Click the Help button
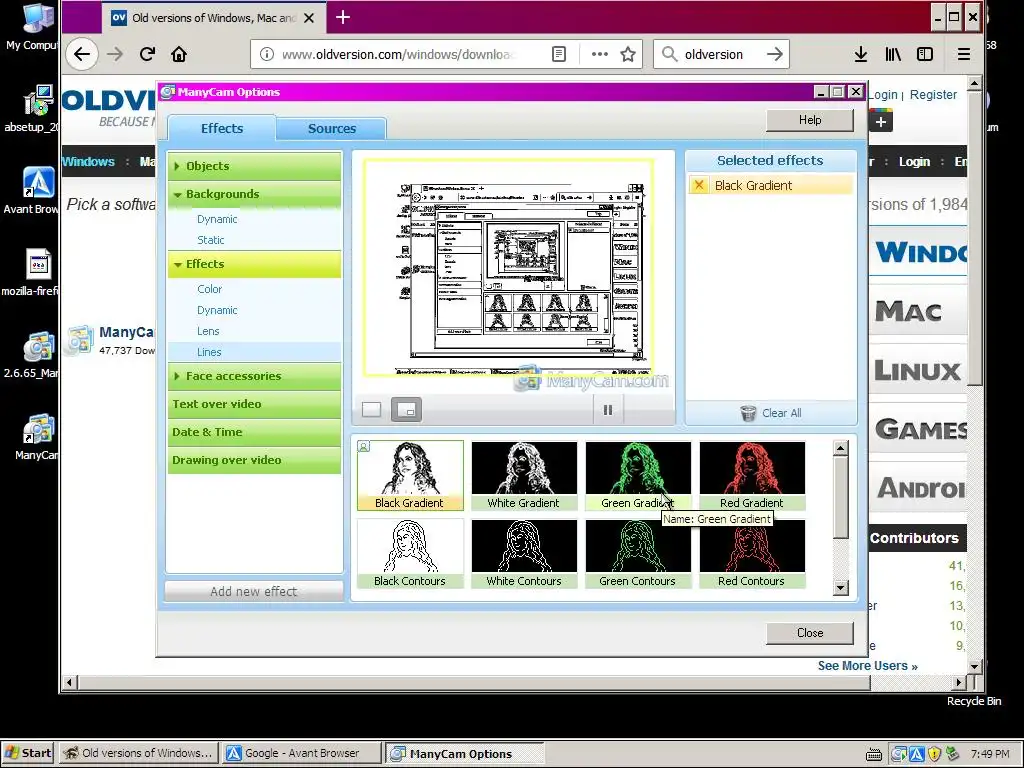This screenshot has height=768, width=1024. [x=810, y=120]
